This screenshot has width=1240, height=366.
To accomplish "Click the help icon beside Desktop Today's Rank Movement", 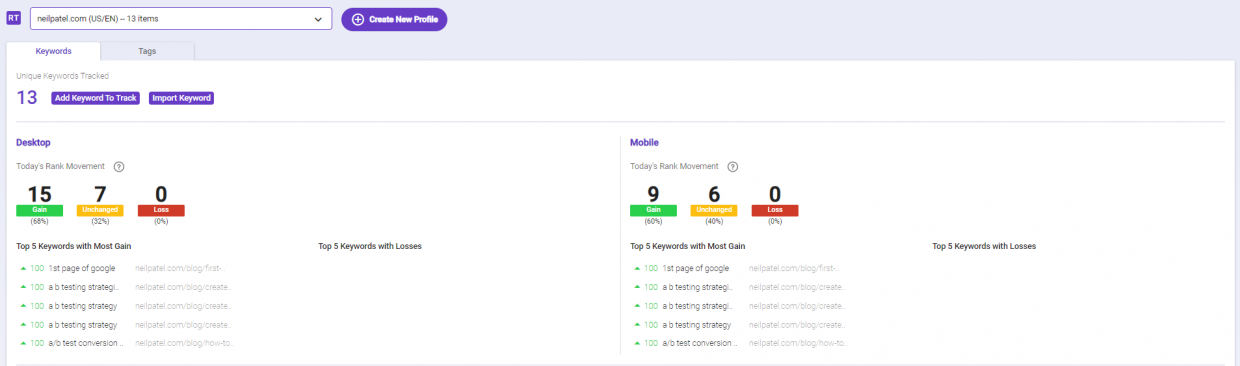I will pyautogui.click(x=119, y=167).
